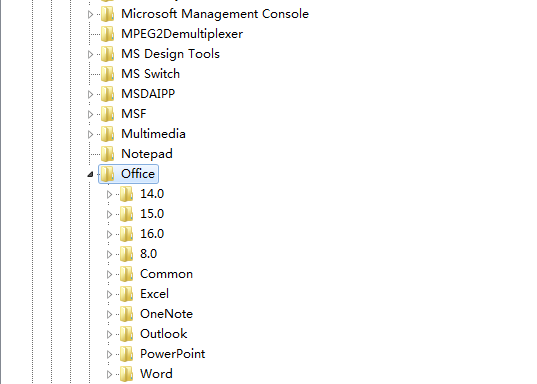Click the Notepad folder icon
The height and width of the screenshot is (384, 537).
pyautogui.click(x=108, y=154)
